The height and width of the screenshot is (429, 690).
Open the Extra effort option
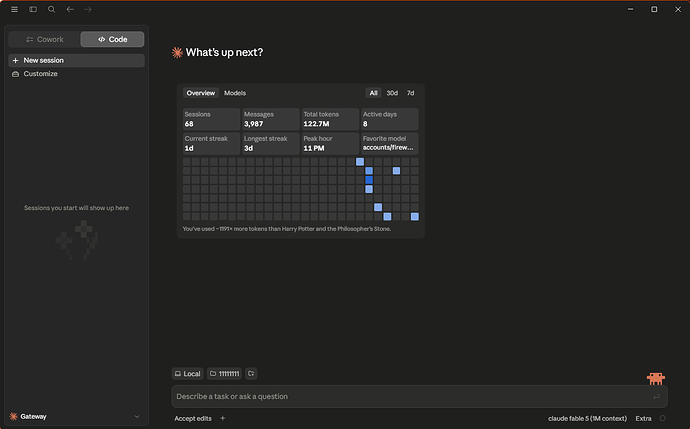[643, 418]
